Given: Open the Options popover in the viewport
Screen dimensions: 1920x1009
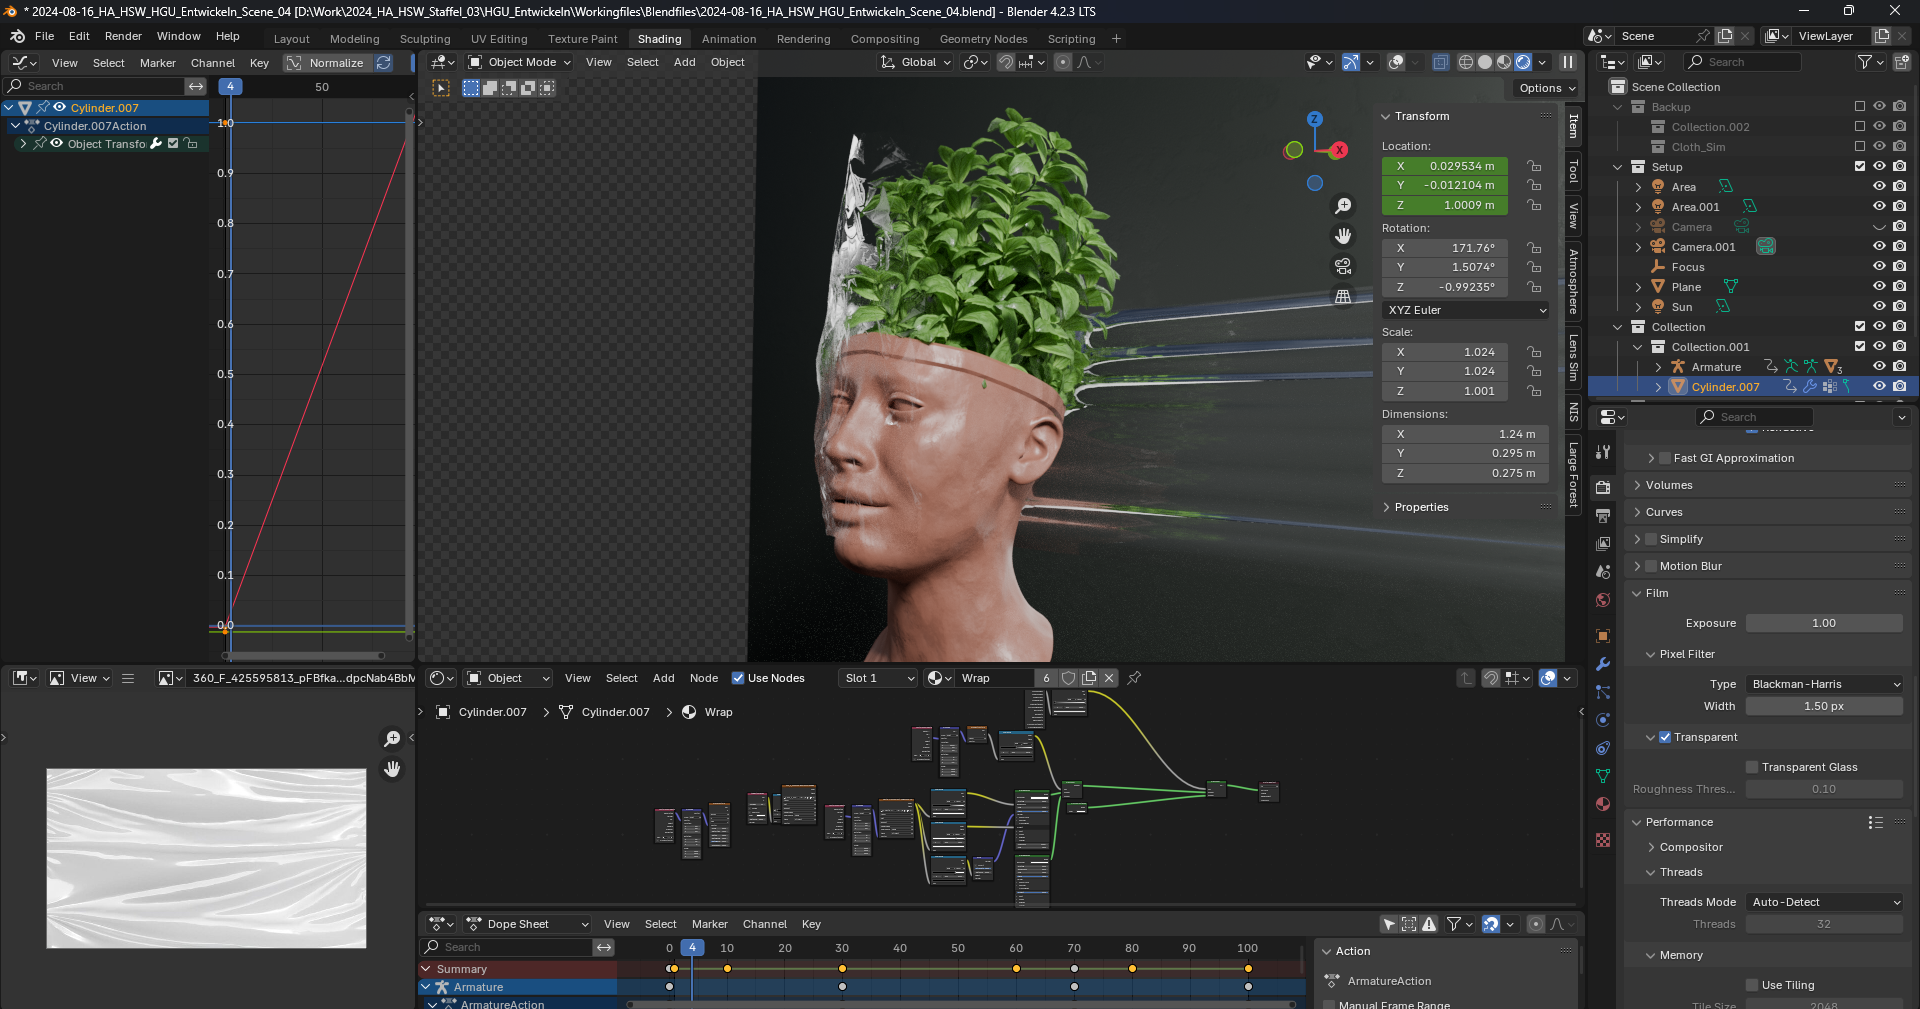Looking at the screenshot, I should 1546,88.
